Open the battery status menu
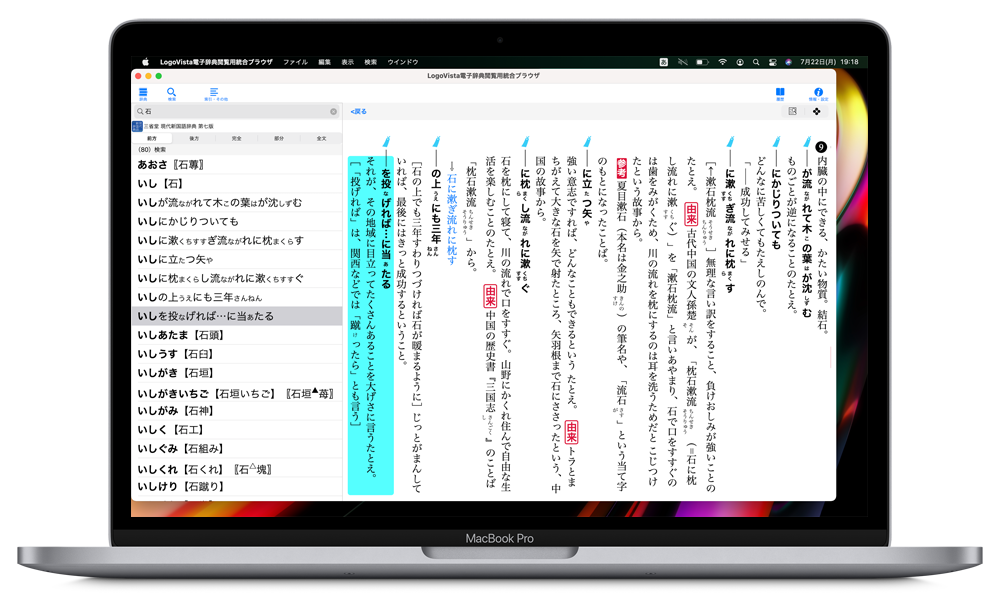This screenshot has width=1000, height=600. (x=702, y=62)
